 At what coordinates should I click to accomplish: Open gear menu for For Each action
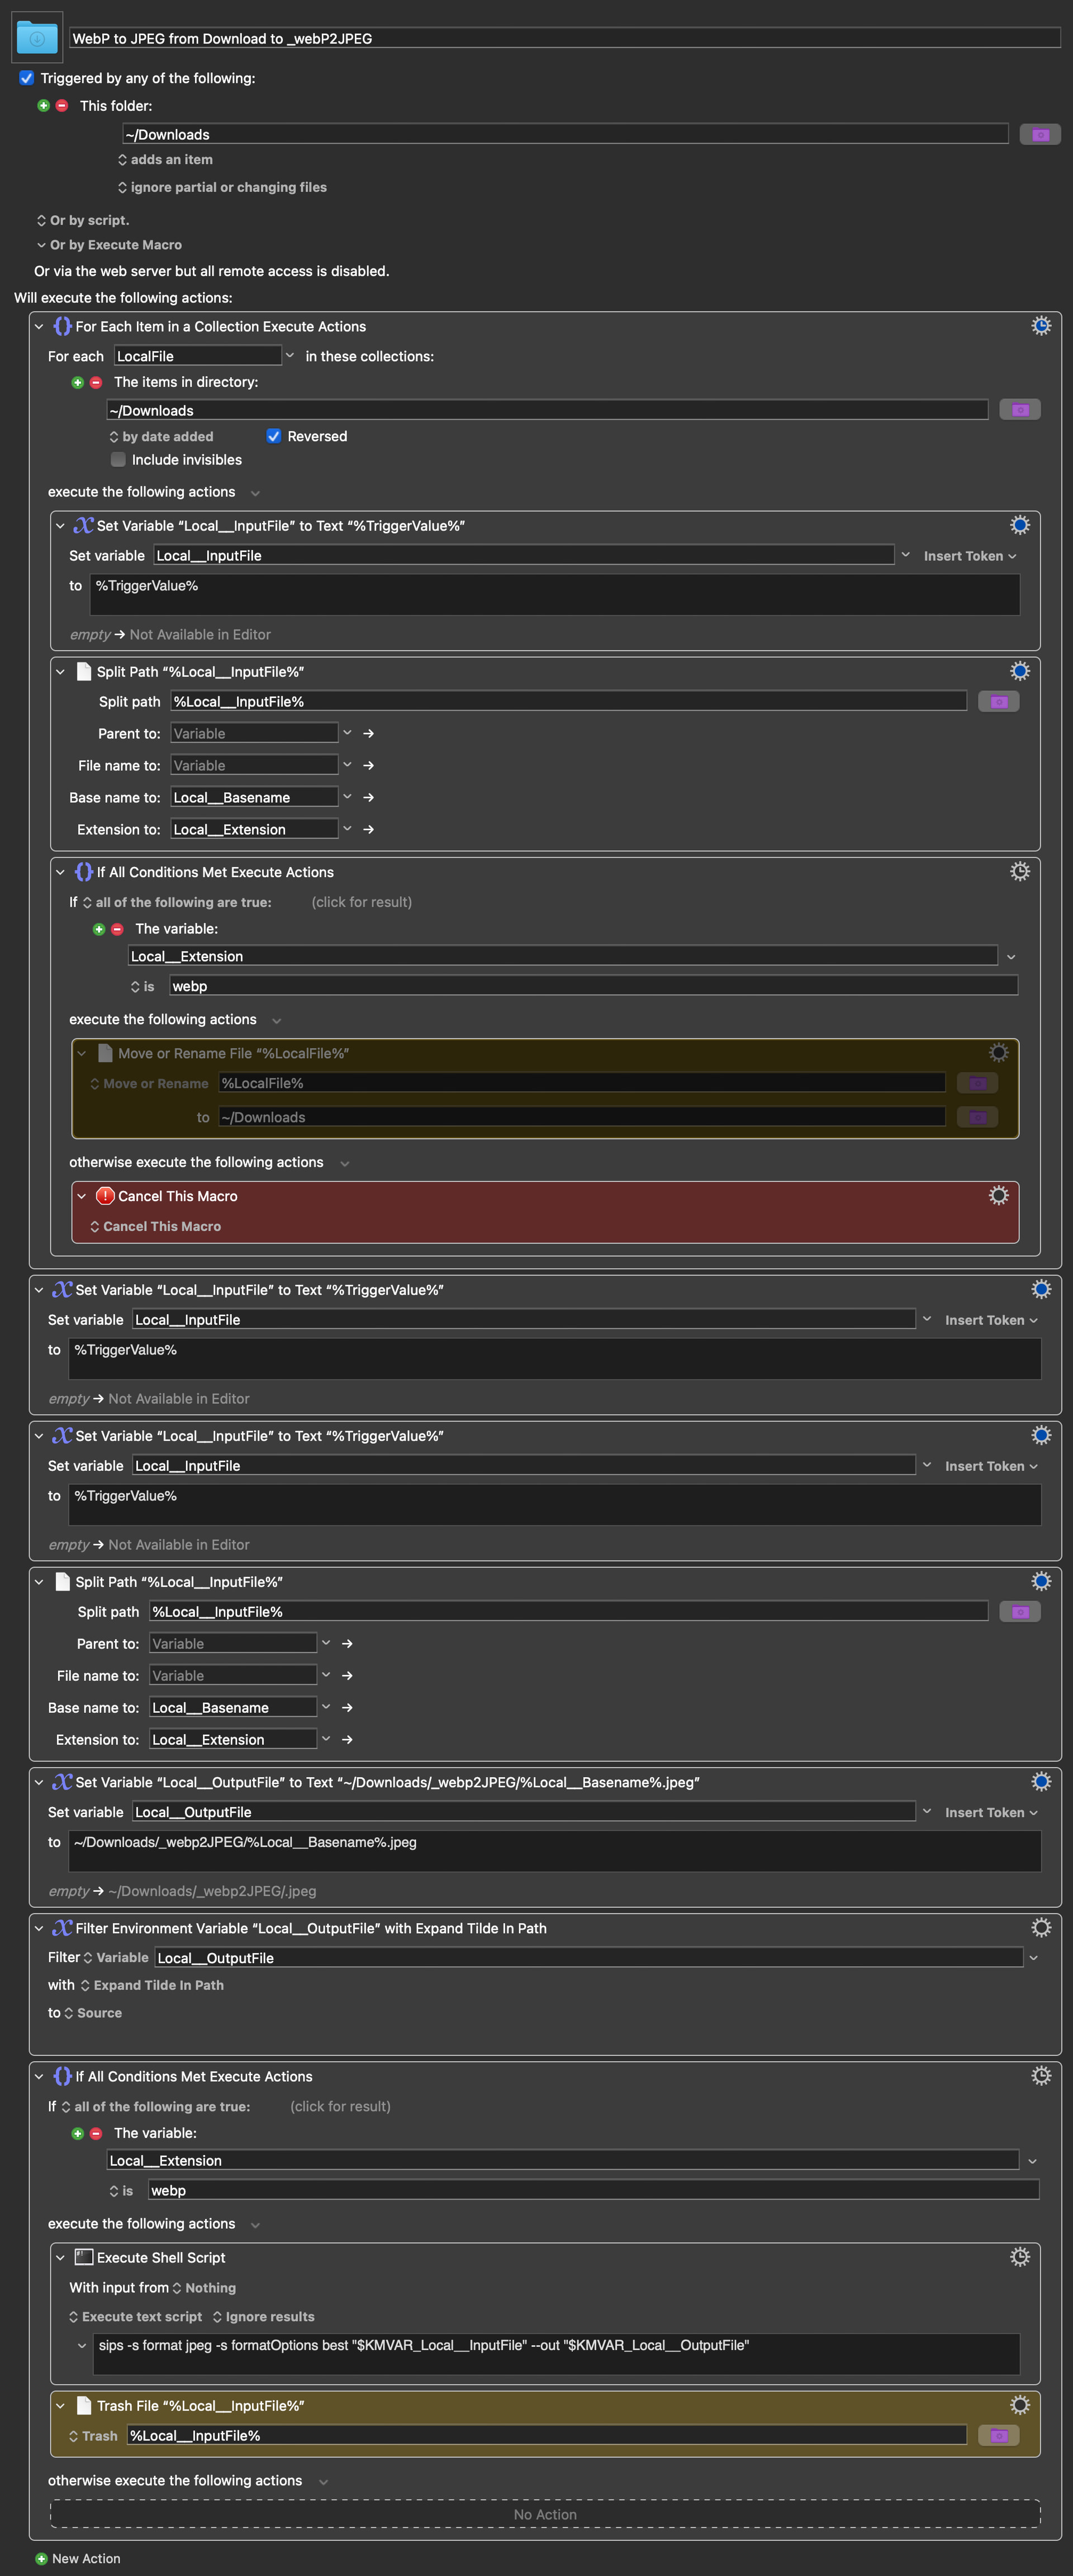click(x=1041, y=326)
